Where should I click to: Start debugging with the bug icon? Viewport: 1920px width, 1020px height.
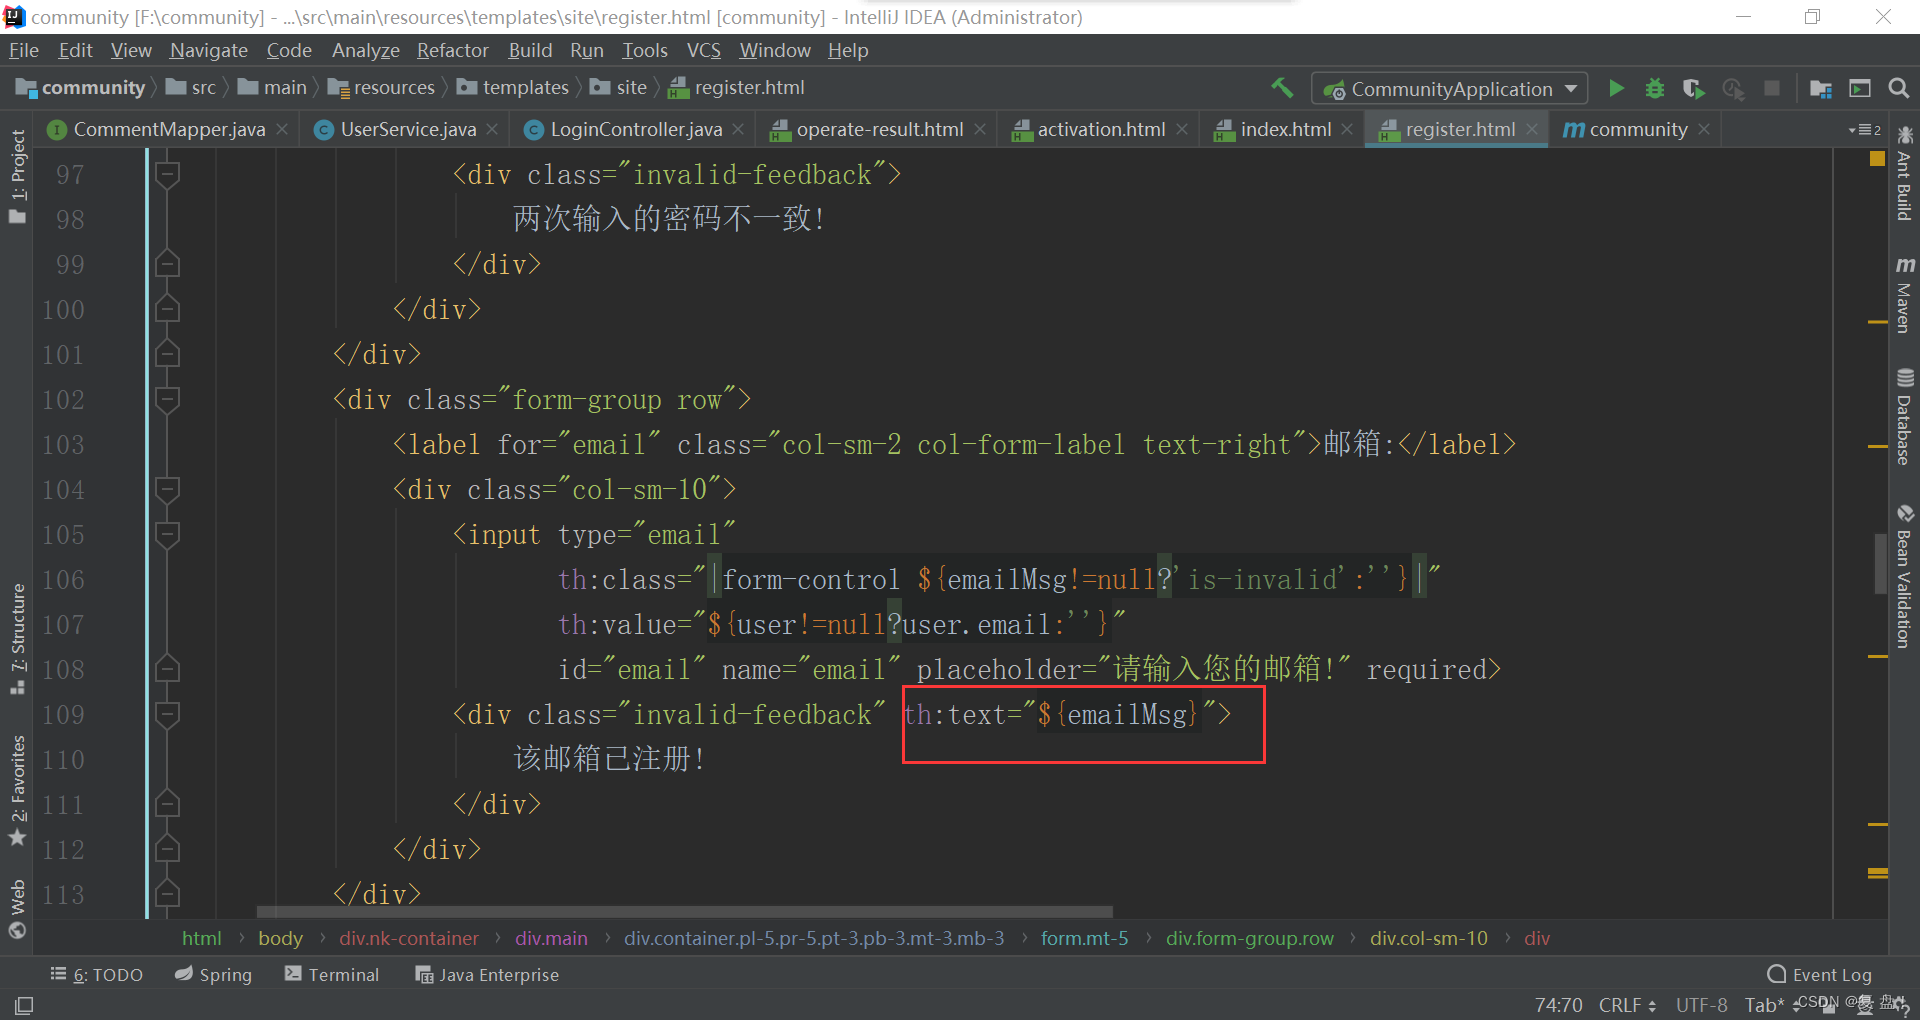point(1655,88)
